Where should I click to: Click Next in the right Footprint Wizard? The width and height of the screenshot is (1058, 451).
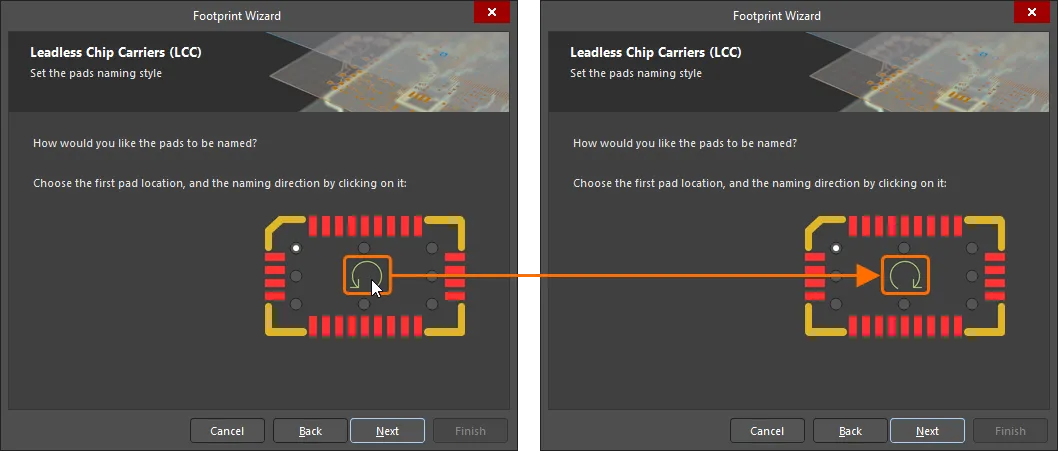point(927,431)
